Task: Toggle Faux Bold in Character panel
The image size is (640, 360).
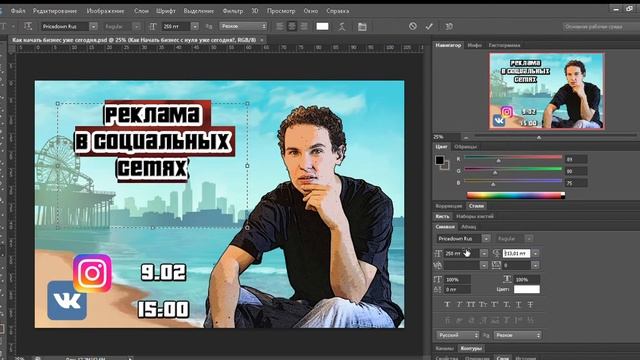Action: pyautogui.click(x=447, y=304)
